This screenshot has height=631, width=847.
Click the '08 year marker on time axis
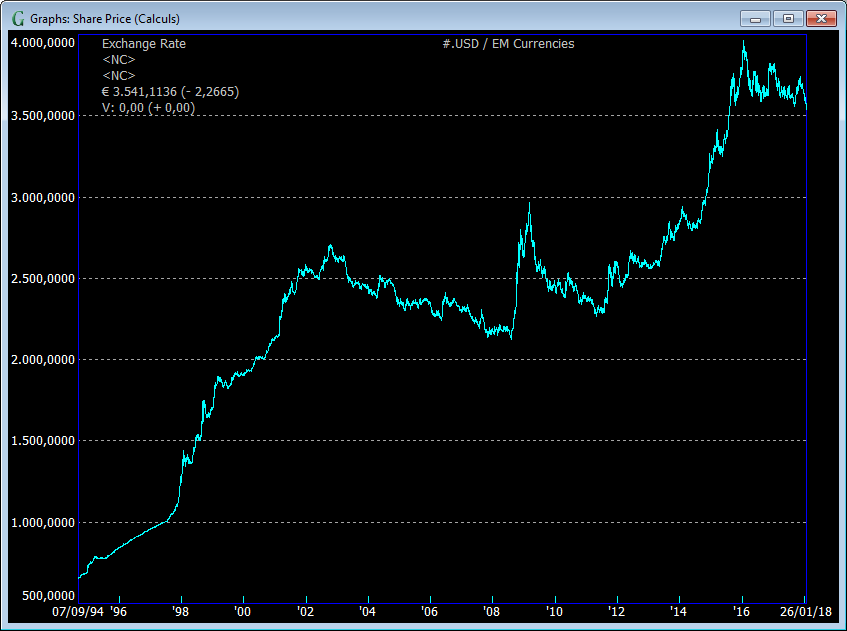point(491,613)
